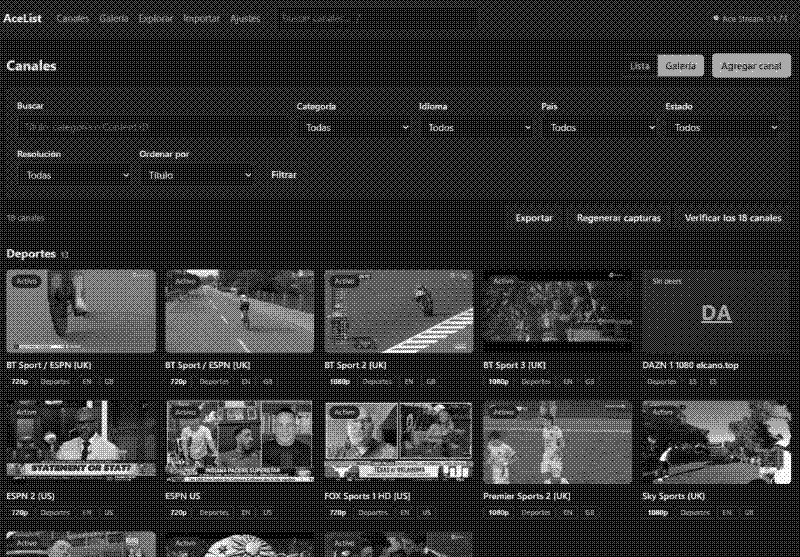Click the 720p tag under FOX Sports 1
800x557 pixels.
(x=338, y=512)
